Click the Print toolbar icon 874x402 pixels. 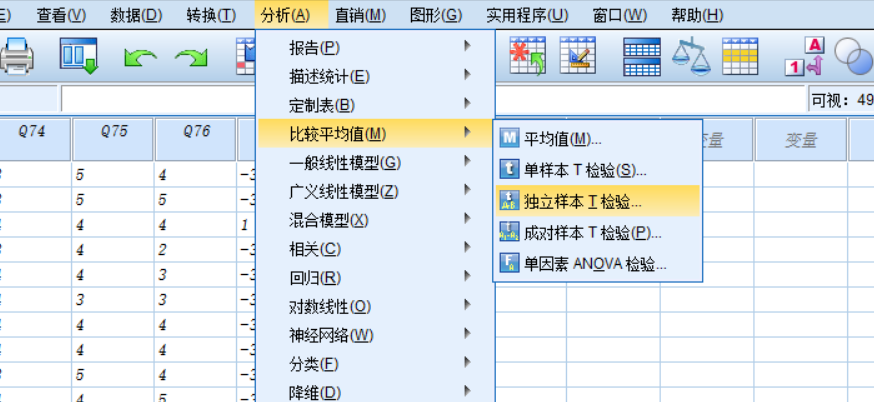tap(17, 56)
